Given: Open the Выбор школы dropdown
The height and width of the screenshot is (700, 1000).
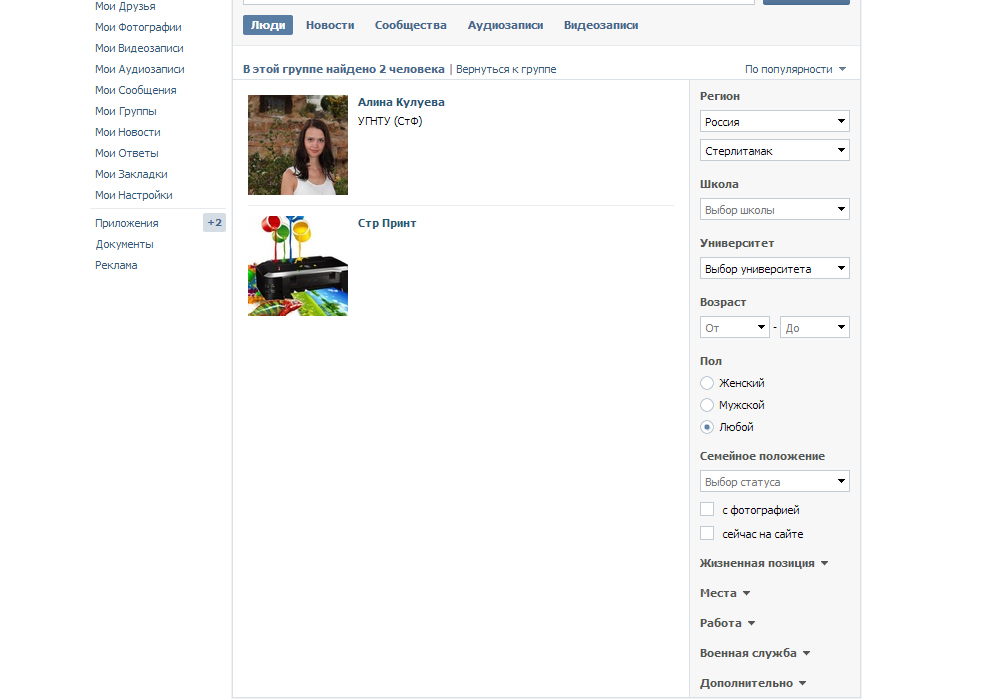Looking at the screenshot, I should (x=774, y=209).
